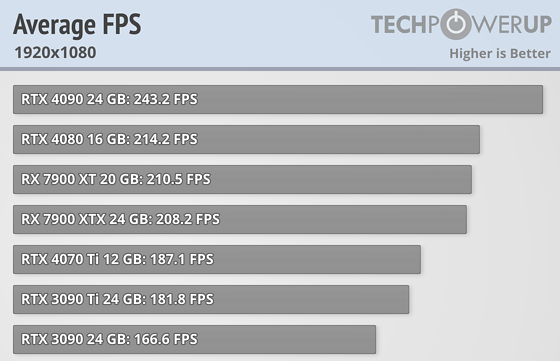Click the 210.5 FPS value label
560x361 pixels.
pyautogui.click(x=179, y=179)
